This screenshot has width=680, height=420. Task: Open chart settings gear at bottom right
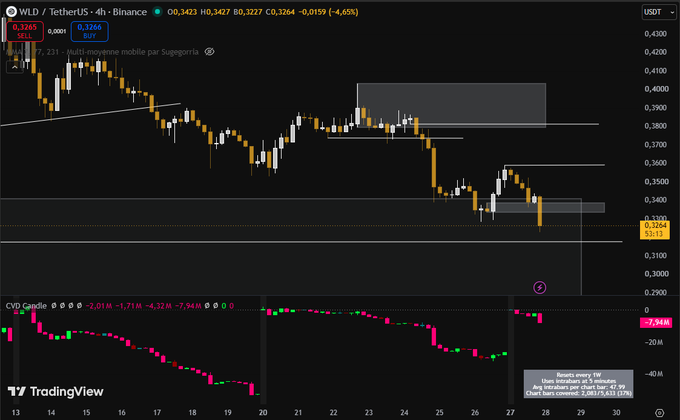[x=659, y=413]
